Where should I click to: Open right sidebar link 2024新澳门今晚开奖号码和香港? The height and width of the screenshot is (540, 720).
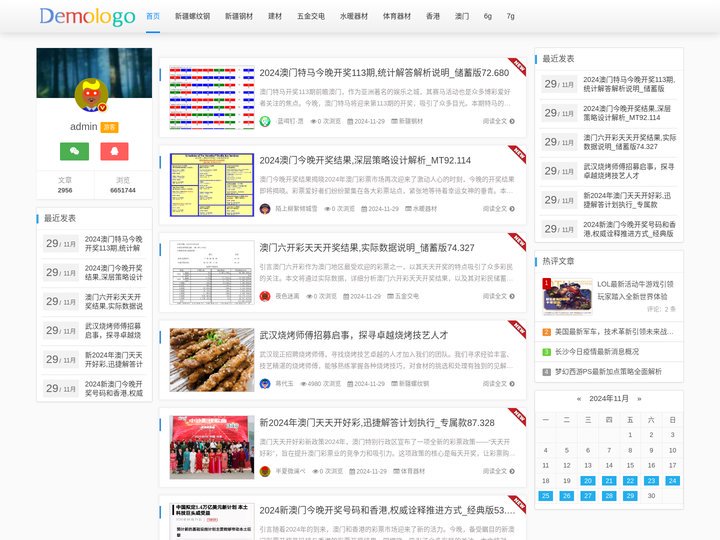630,229
